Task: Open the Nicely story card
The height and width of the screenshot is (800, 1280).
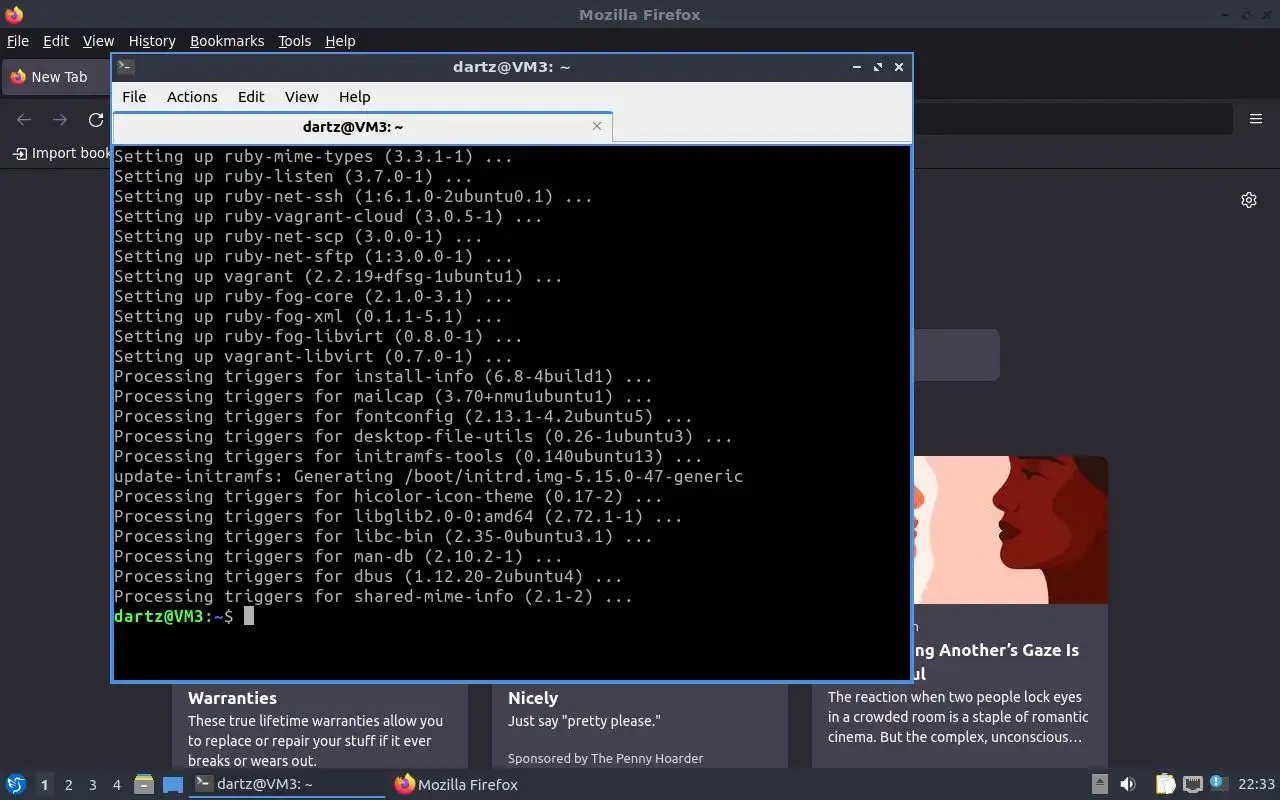Action: (640, 725)
